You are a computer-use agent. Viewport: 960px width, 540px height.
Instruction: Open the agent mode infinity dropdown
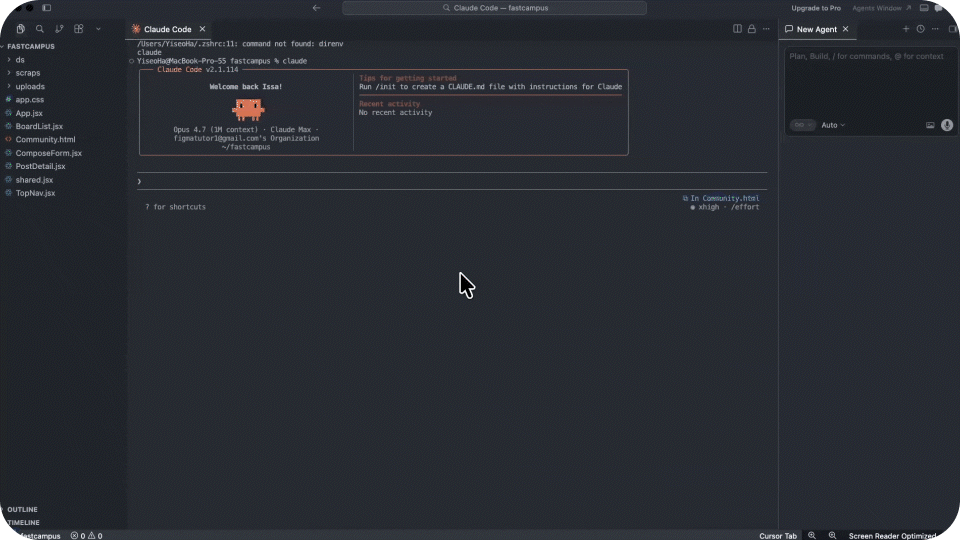tap(803, 125)
